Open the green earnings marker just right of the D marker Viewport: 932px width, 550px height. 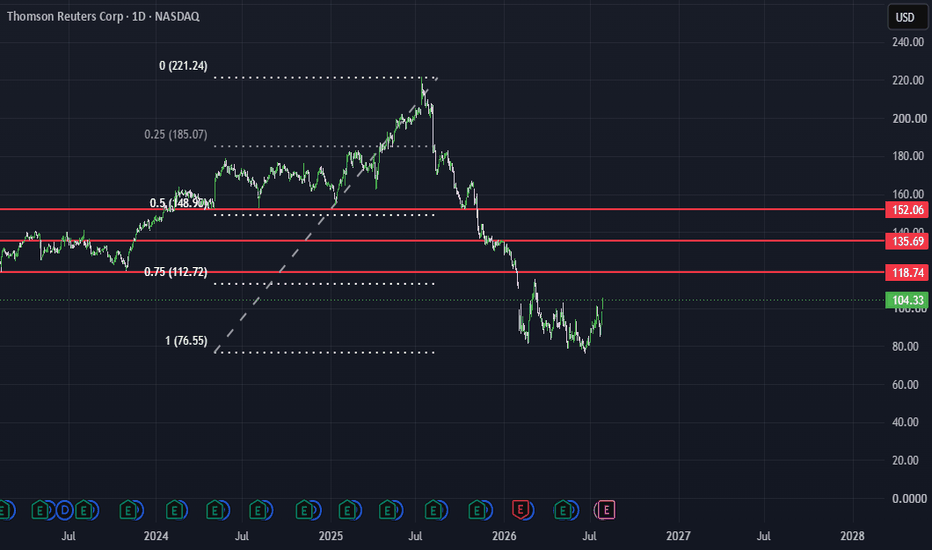(x=84, y=510)
